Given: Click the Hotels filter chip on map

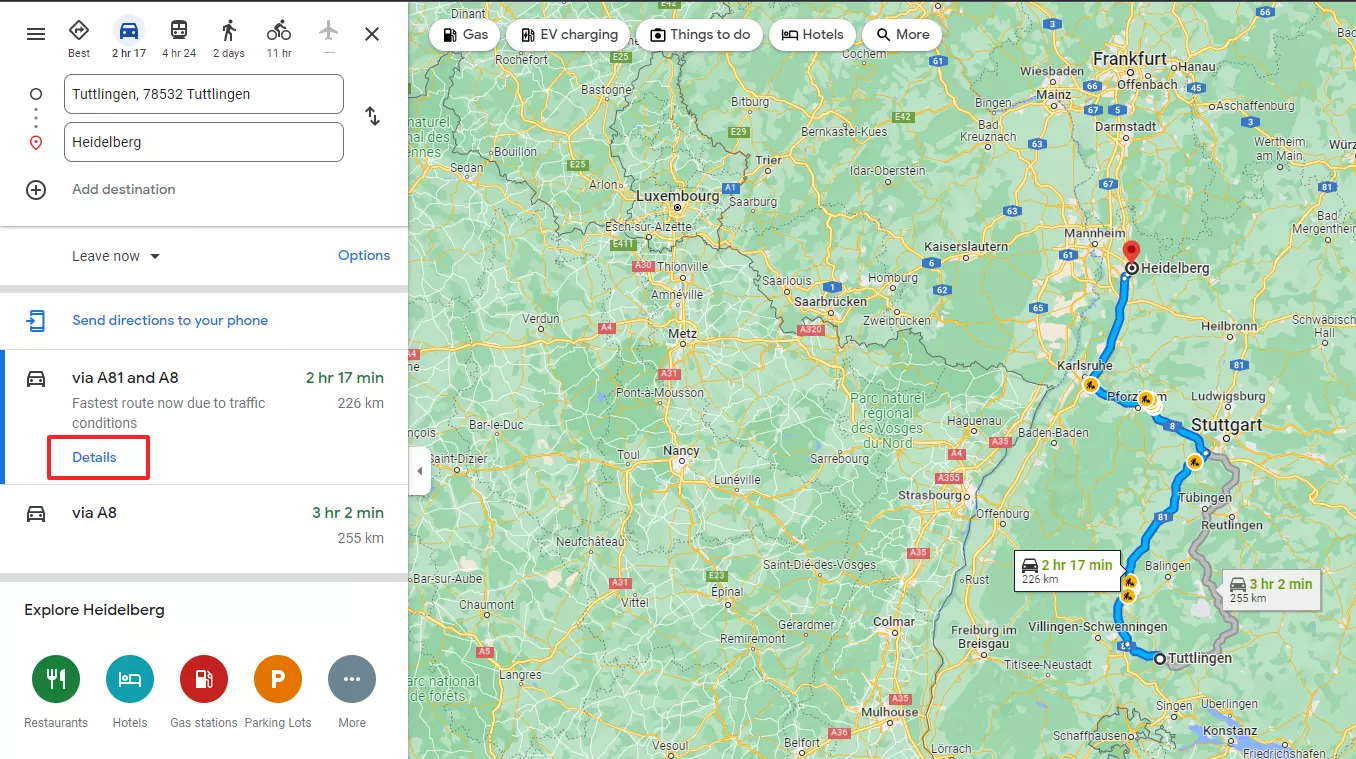Looking at the screenshot, I should tap(812, 34).
